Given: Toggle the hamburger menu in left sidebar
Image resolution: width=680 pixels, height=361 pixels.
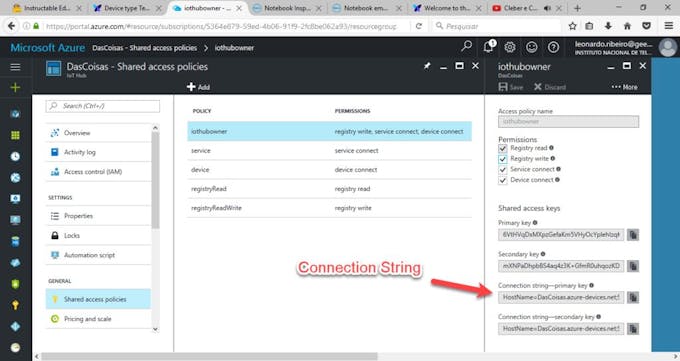Looking at the screenshot, I should pos(15,67).
